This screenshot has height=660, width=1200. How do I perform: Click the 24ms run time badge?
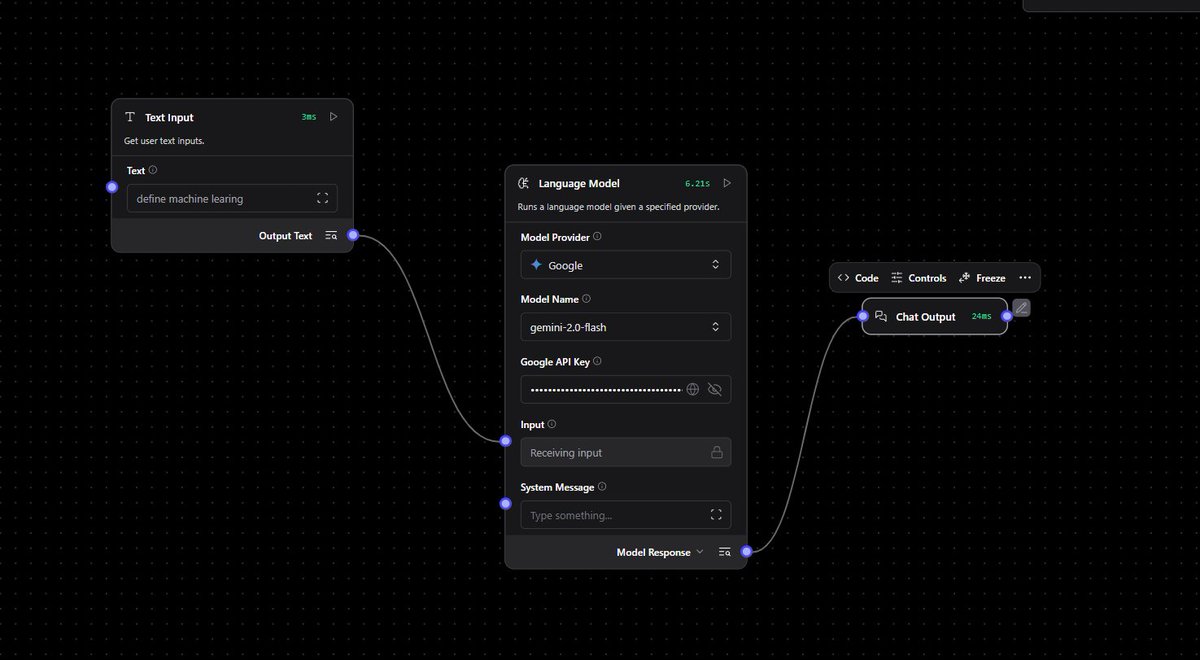click(982, 317)
